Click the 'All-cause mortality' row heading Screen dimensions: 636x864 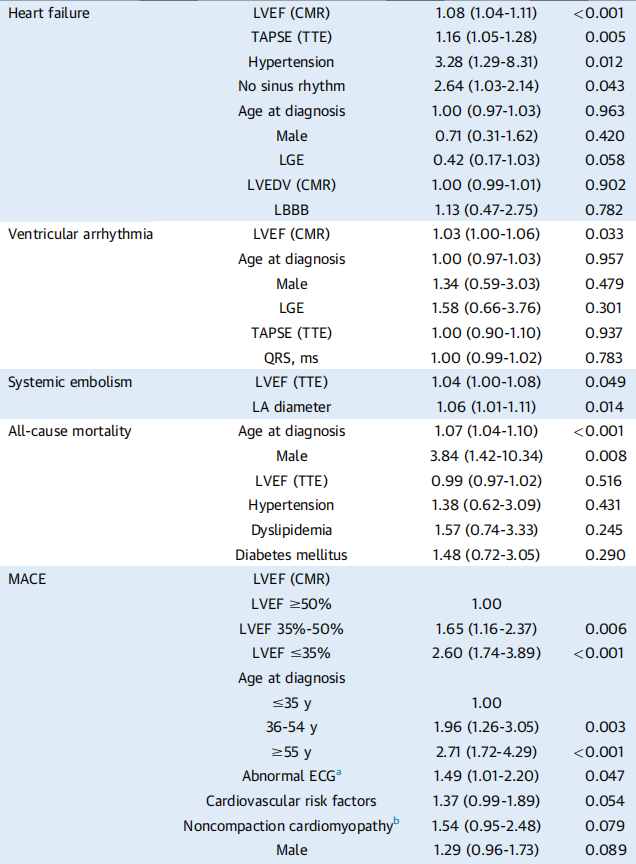pos(69,431)
